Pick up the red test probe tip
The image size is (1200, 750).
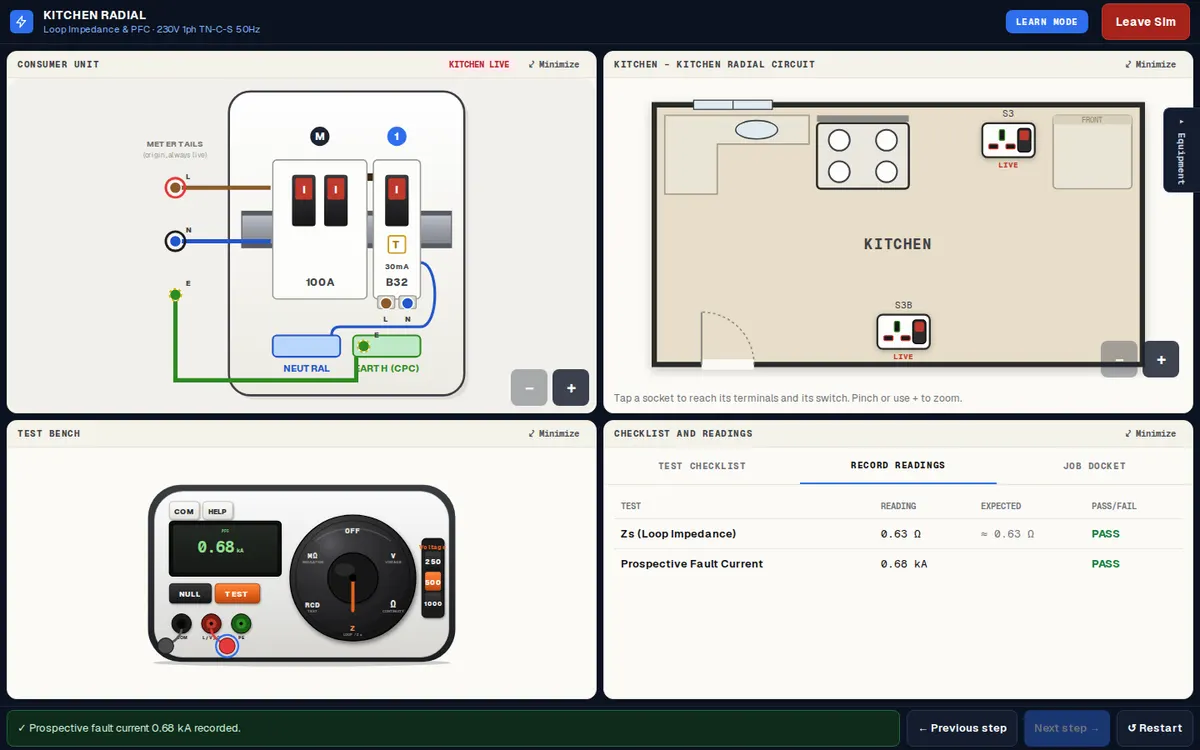click(x=227, y=646)
